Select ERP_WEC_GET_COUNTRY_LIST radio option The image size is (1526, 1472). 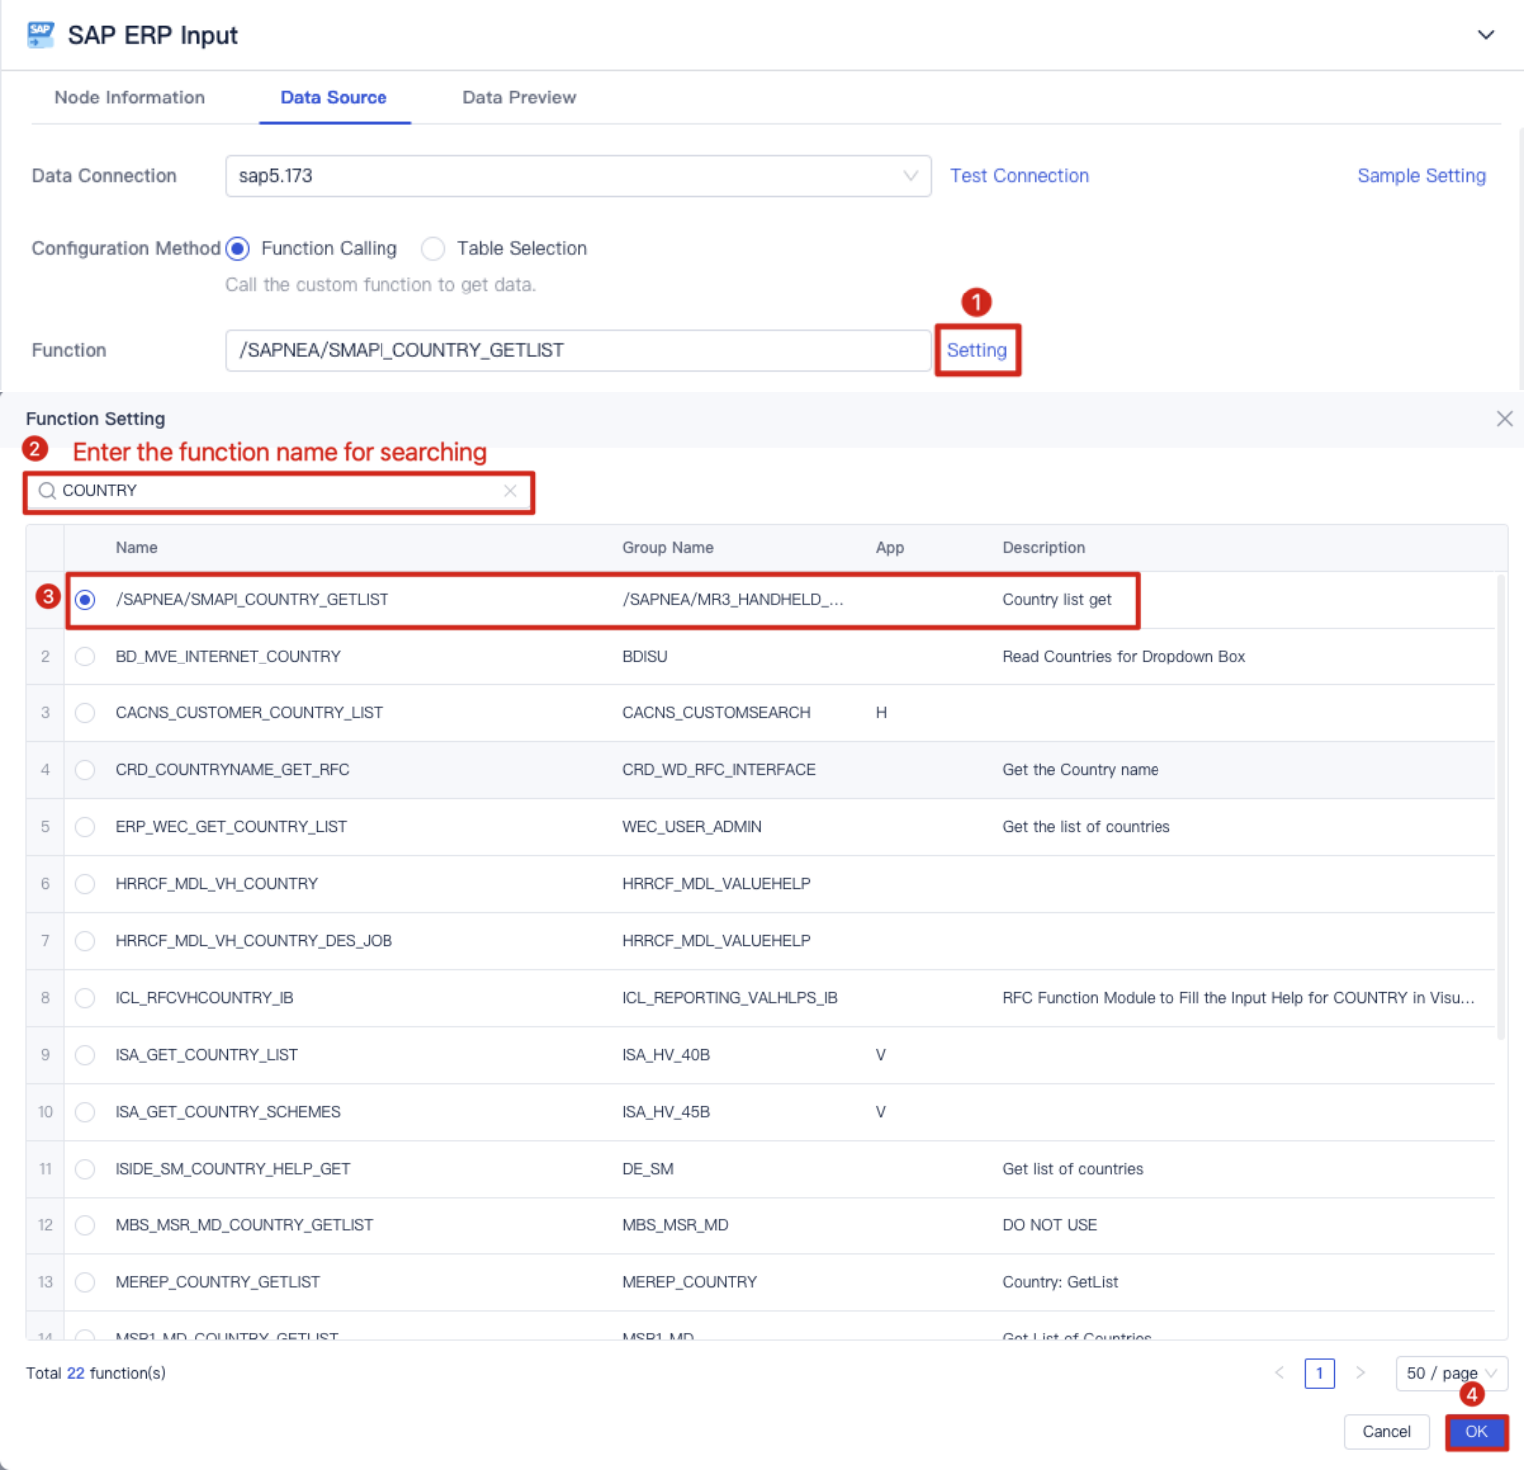tap(86, 827)
